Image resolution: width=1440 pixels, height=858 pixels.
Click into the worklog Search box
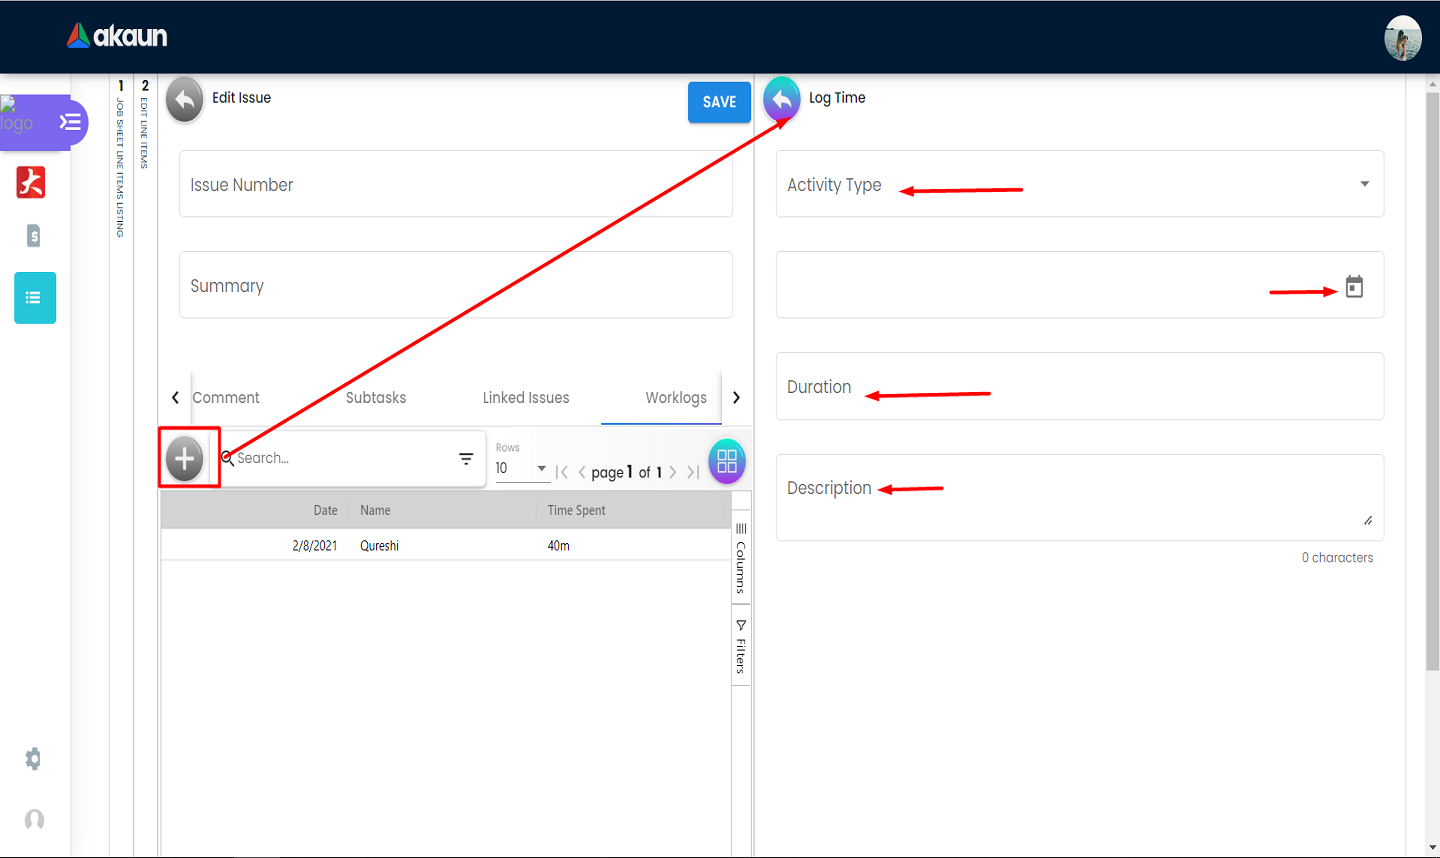point(345,458)
